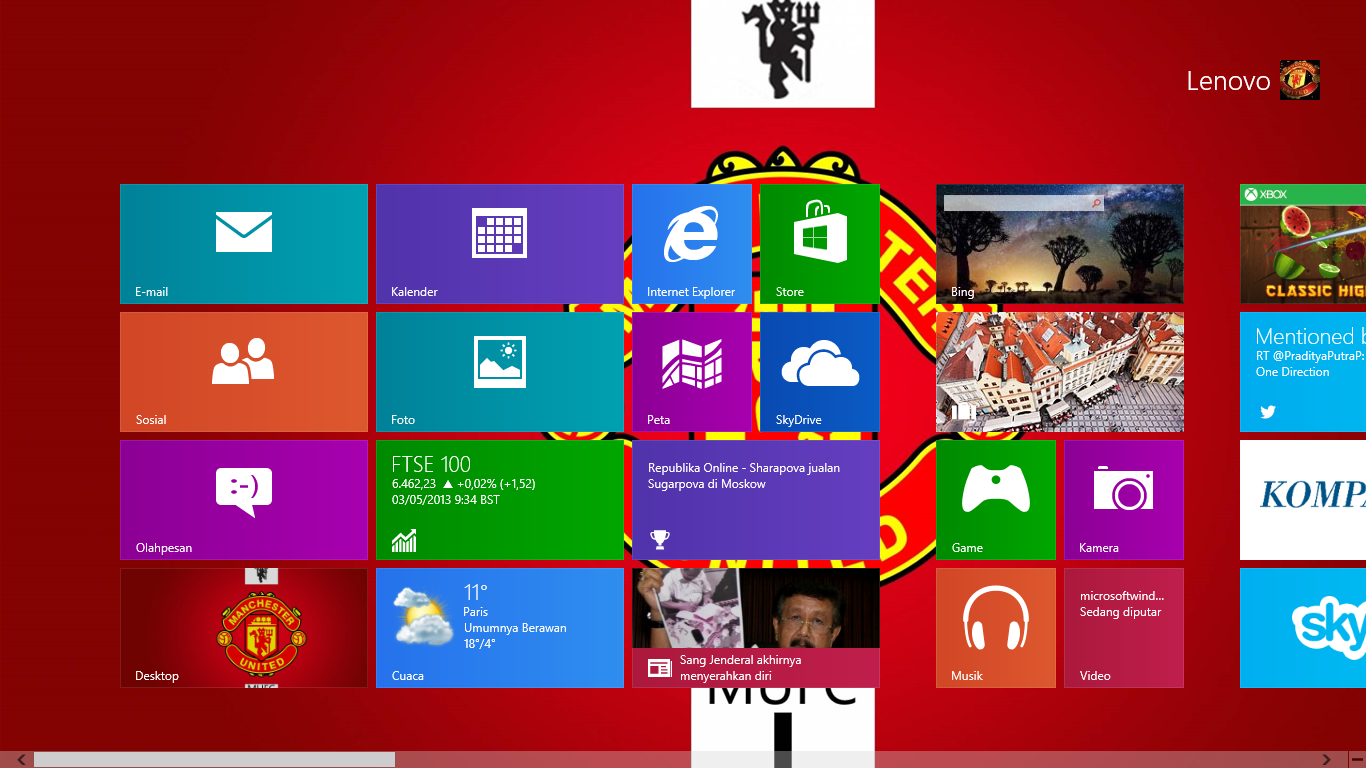Open the Kompas news tile
Screen dimensions: 1366x768
1303,500
